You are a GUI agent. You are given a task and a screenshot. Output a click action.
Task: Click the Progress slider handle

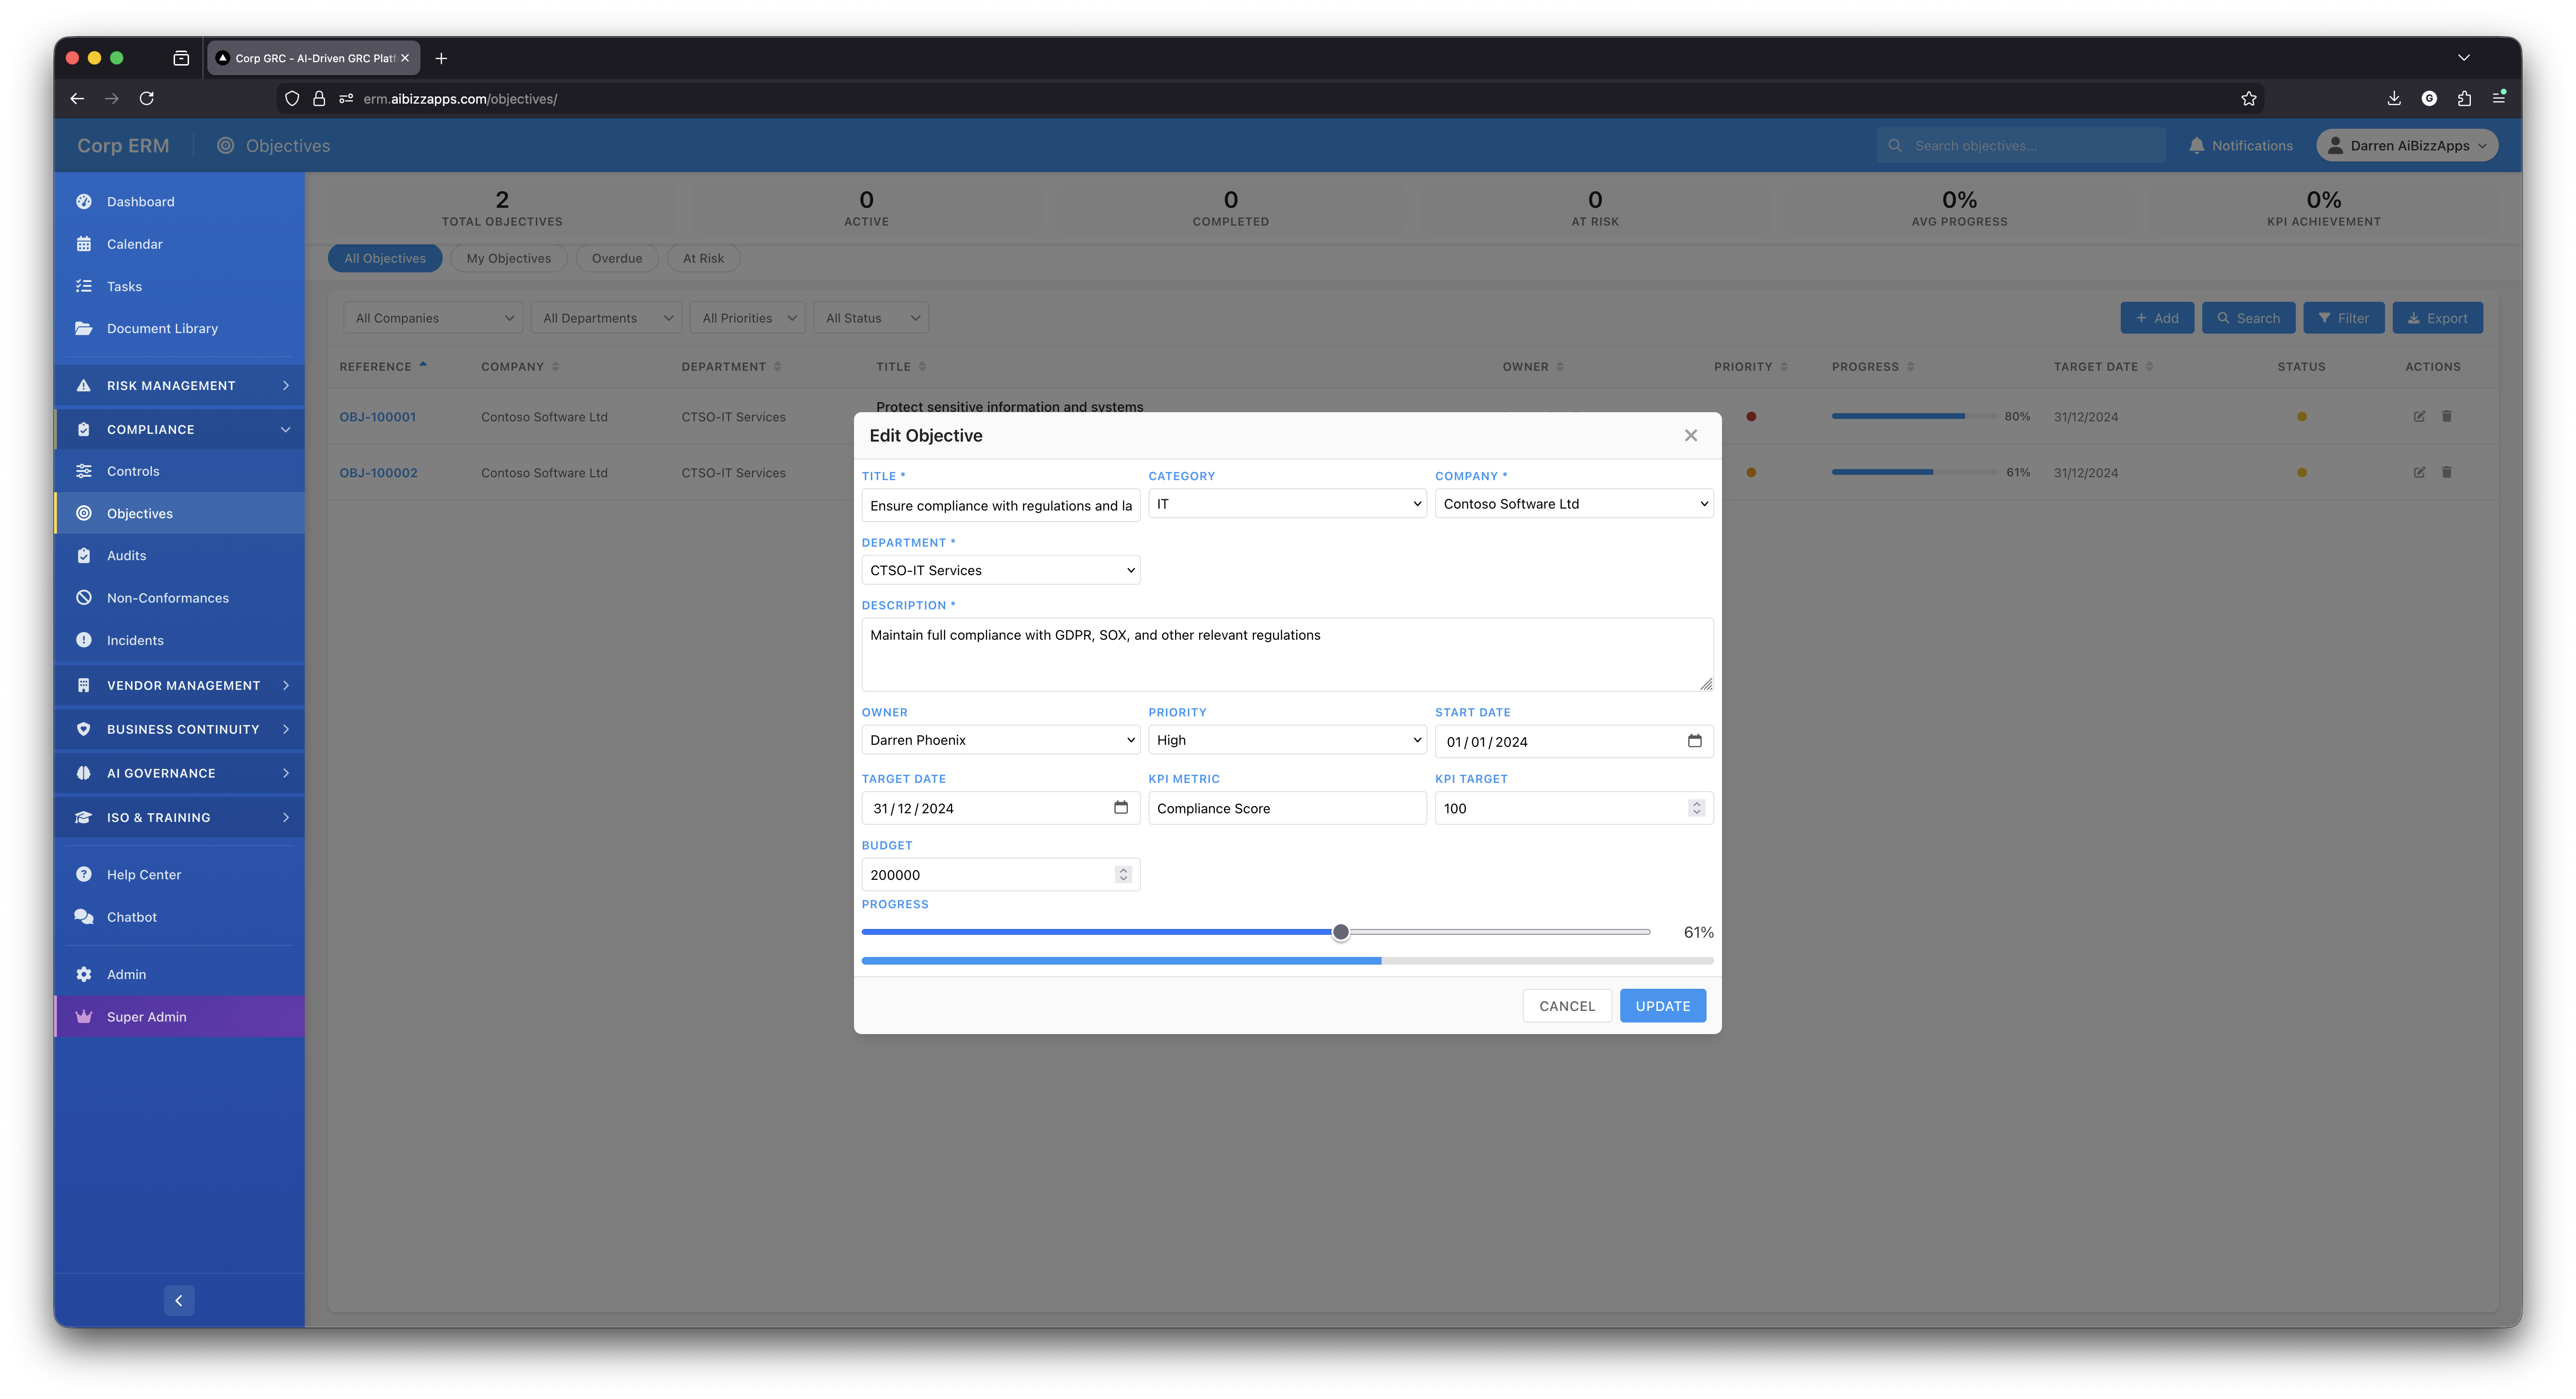[1340, 932]
